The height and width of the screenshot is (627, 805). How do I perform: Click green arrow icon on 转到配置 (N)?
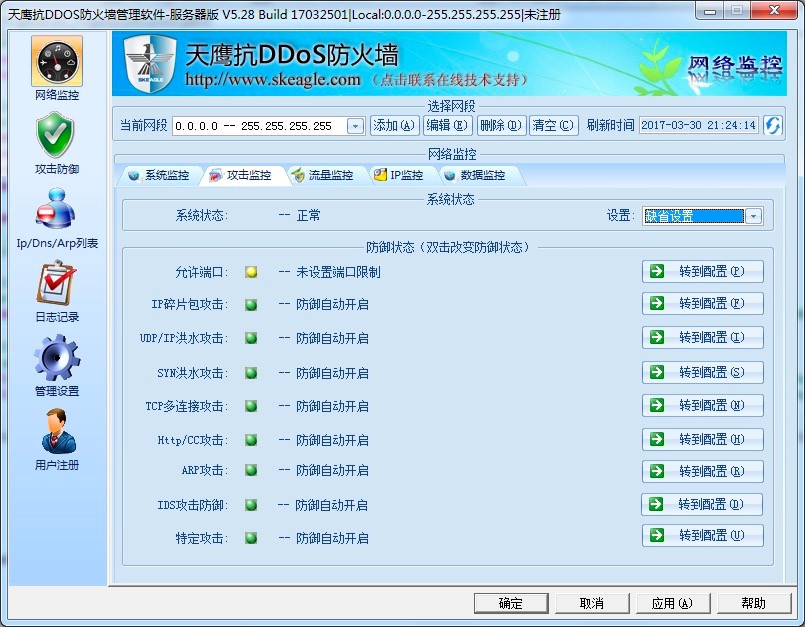point(657,405)
